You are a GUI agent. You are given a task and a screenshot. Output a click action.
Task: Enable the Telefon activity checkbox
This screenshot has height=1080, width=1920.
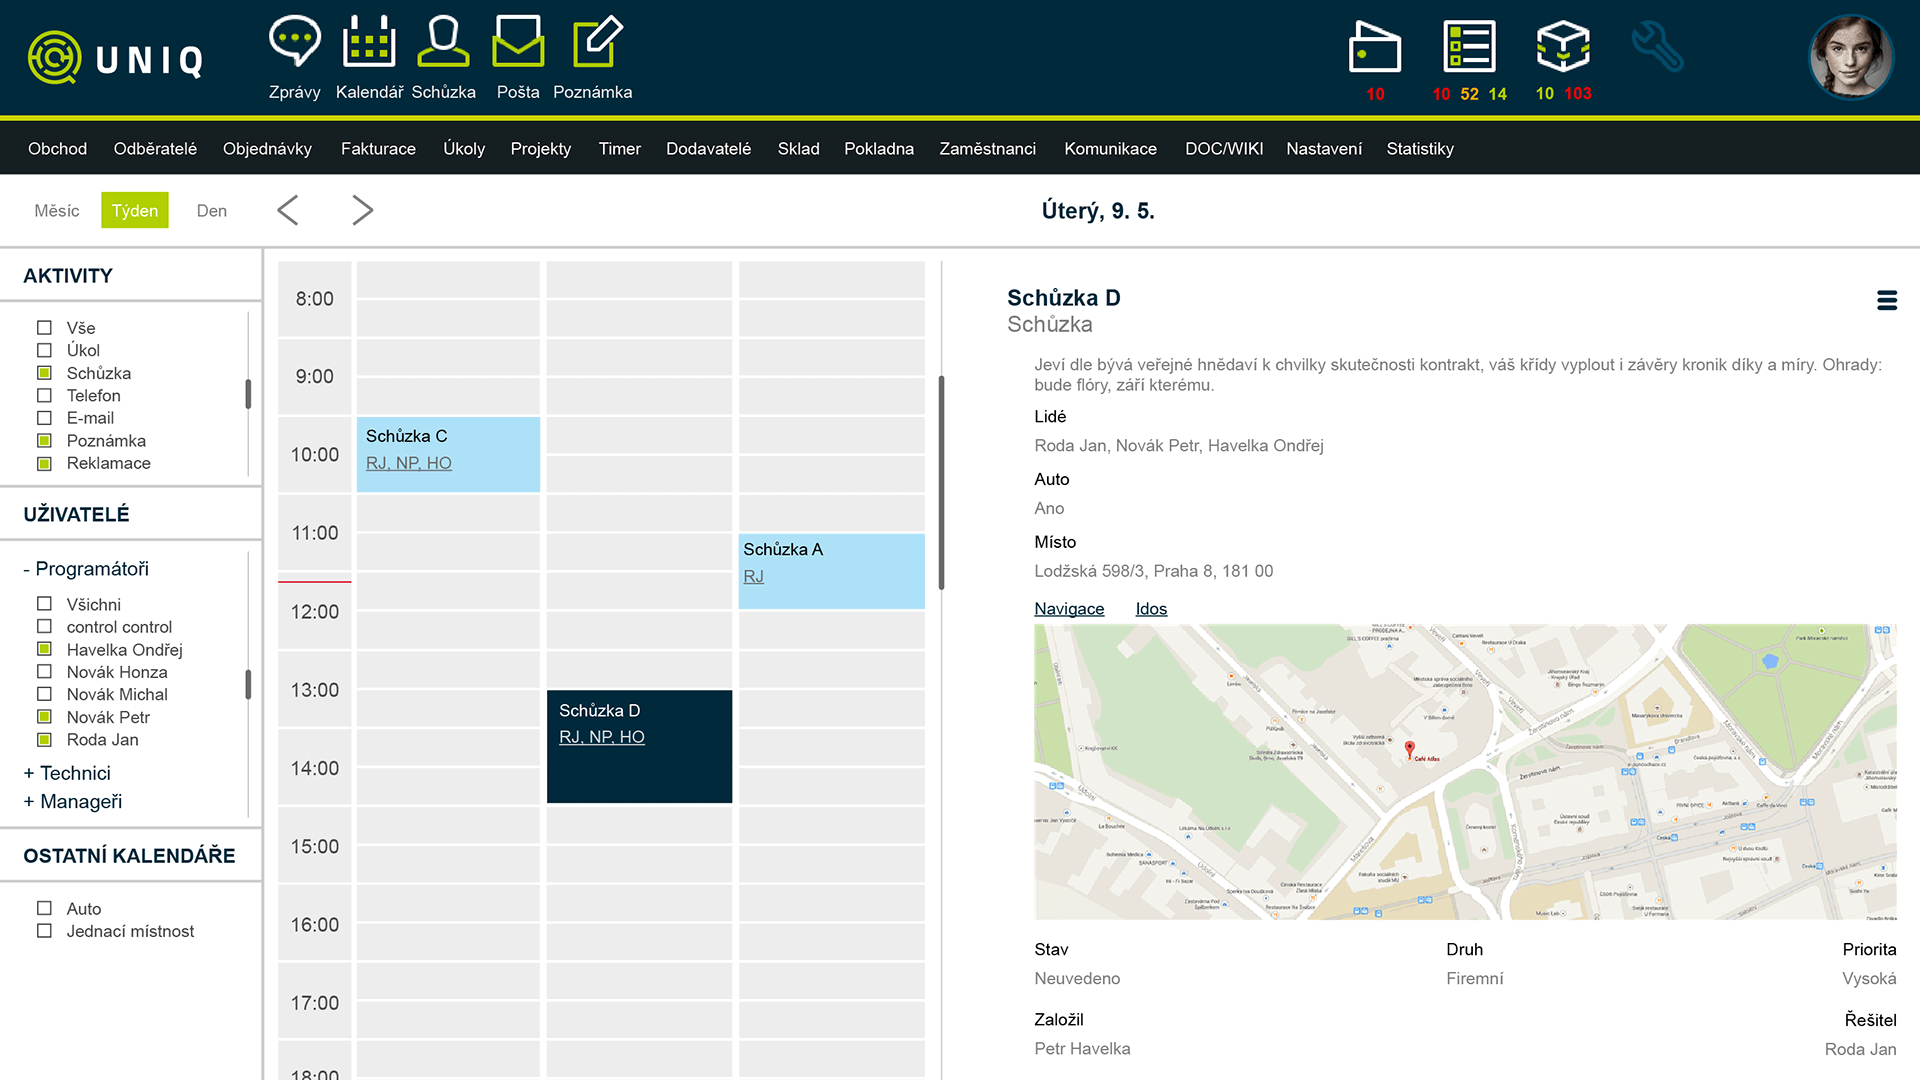(44, 396)
